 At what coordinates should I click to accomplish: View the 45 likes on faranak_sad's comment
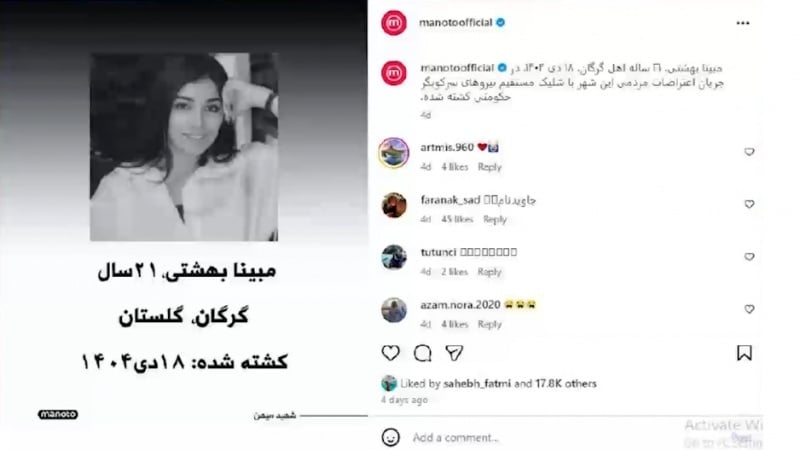tap(457, 219)
